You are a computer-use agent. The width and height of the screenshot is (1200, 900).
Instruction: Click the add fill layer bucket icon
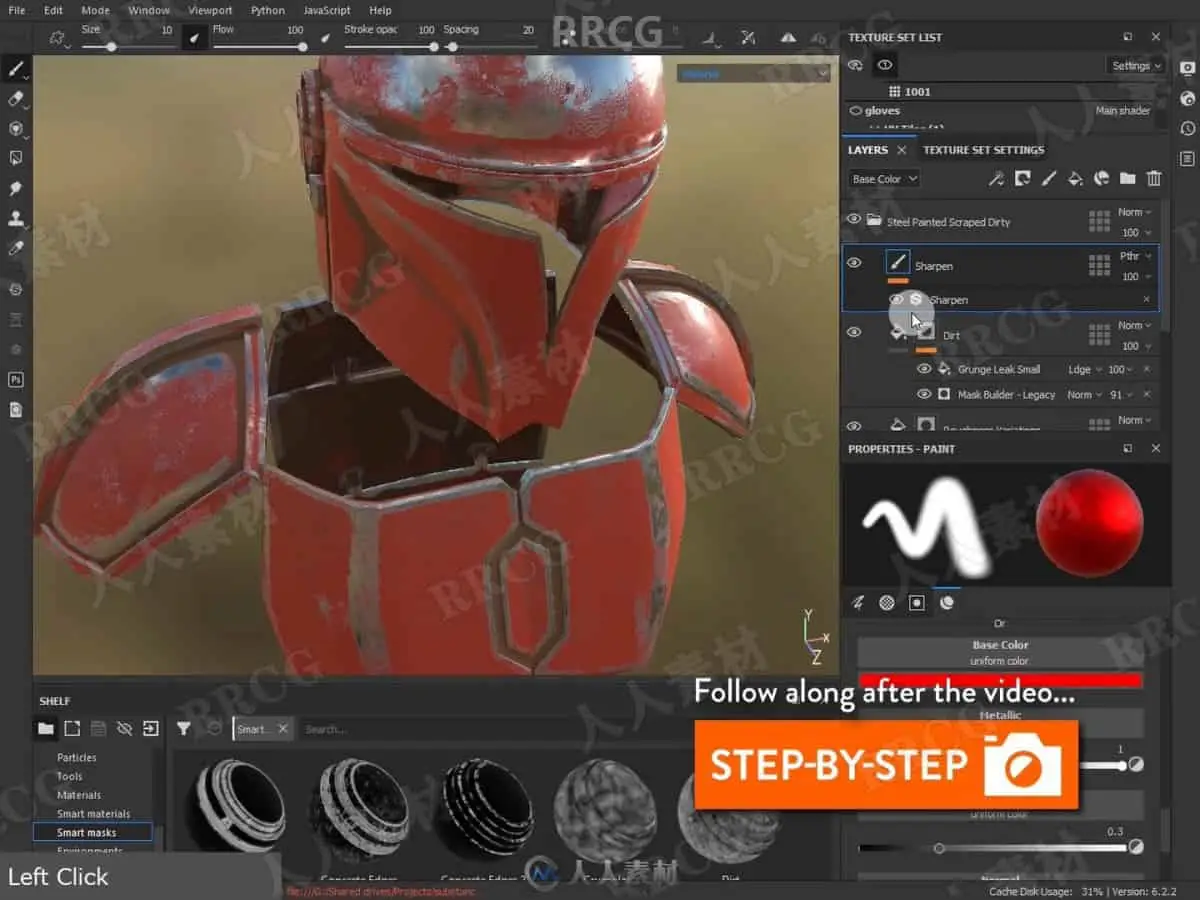(1075, 179)
